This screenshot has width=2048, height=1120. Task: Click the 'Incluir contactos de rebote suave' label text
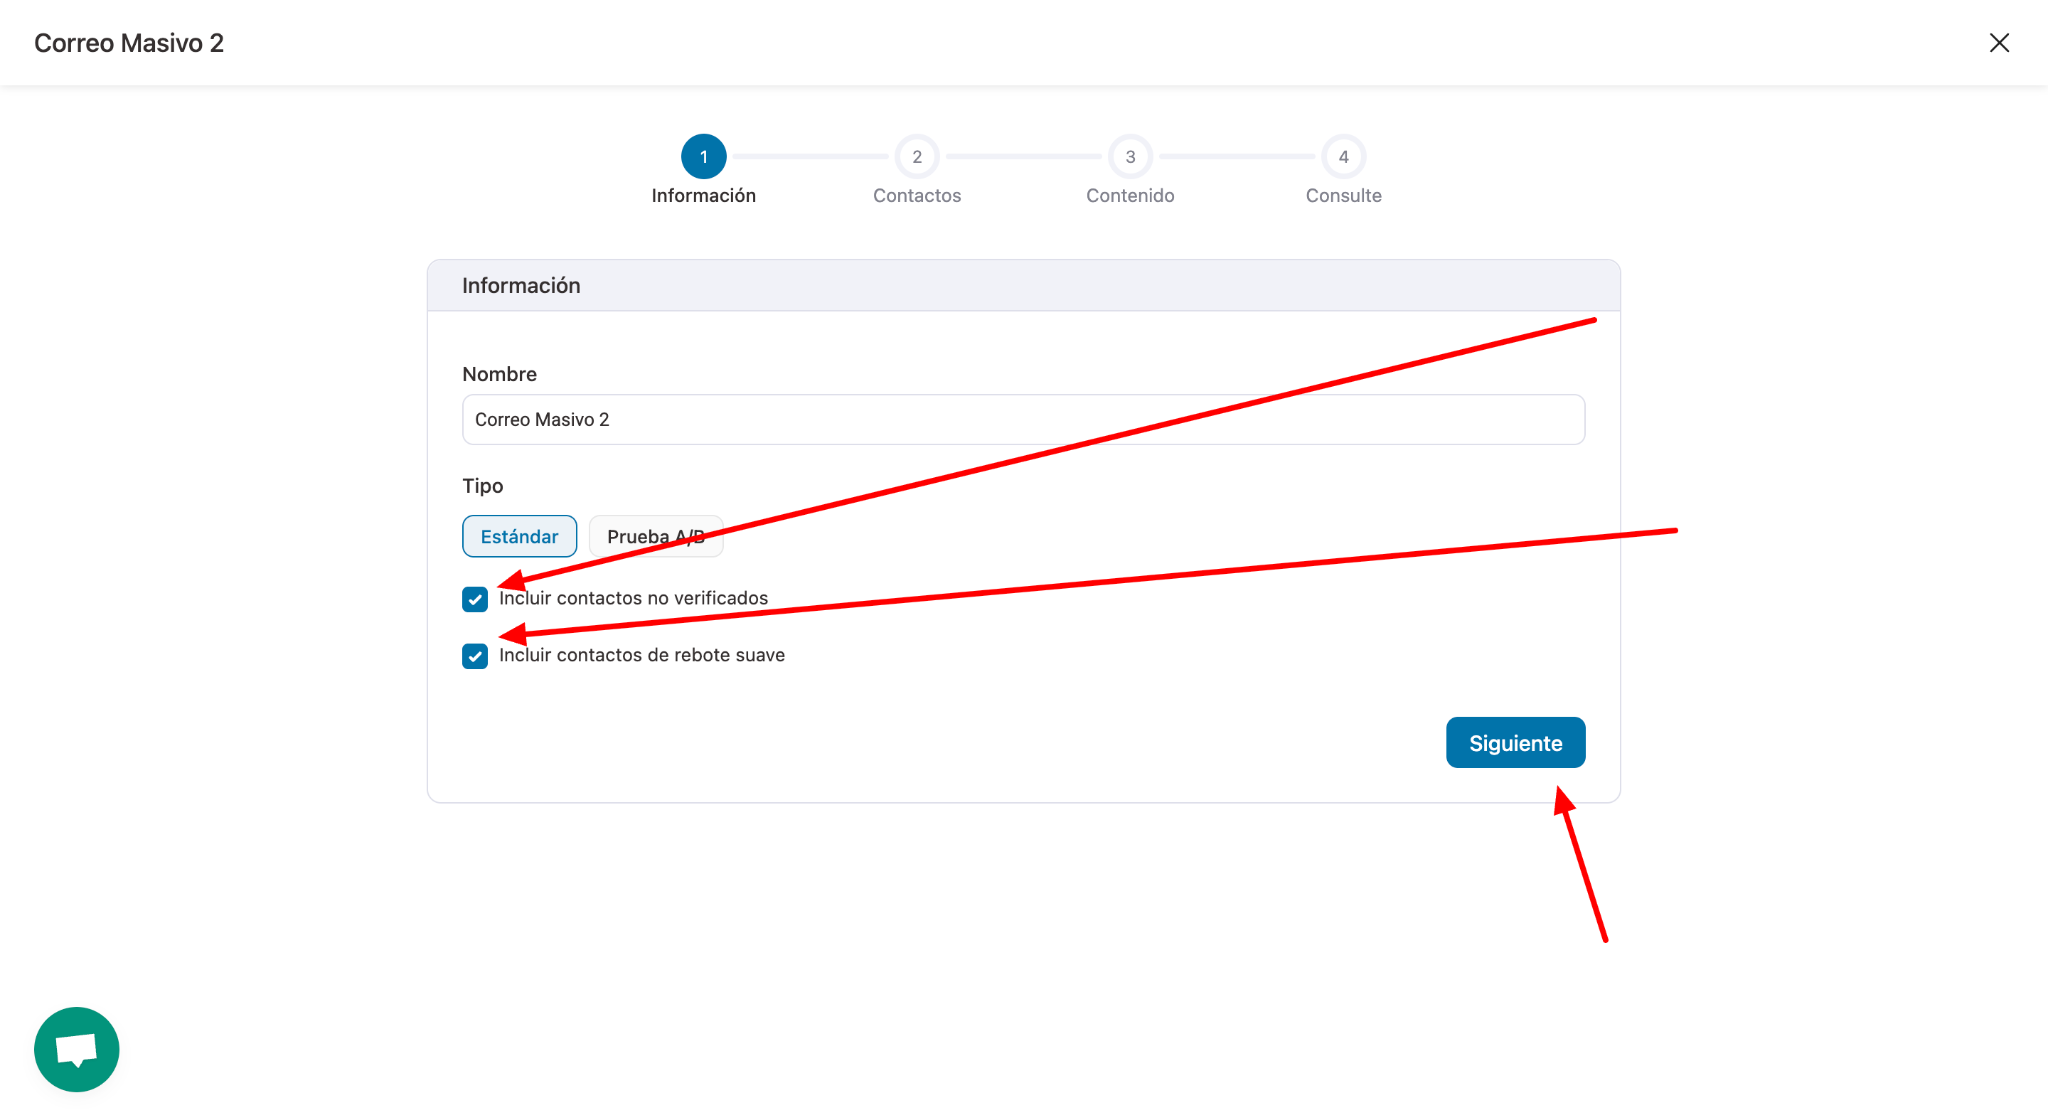point(642,655)
